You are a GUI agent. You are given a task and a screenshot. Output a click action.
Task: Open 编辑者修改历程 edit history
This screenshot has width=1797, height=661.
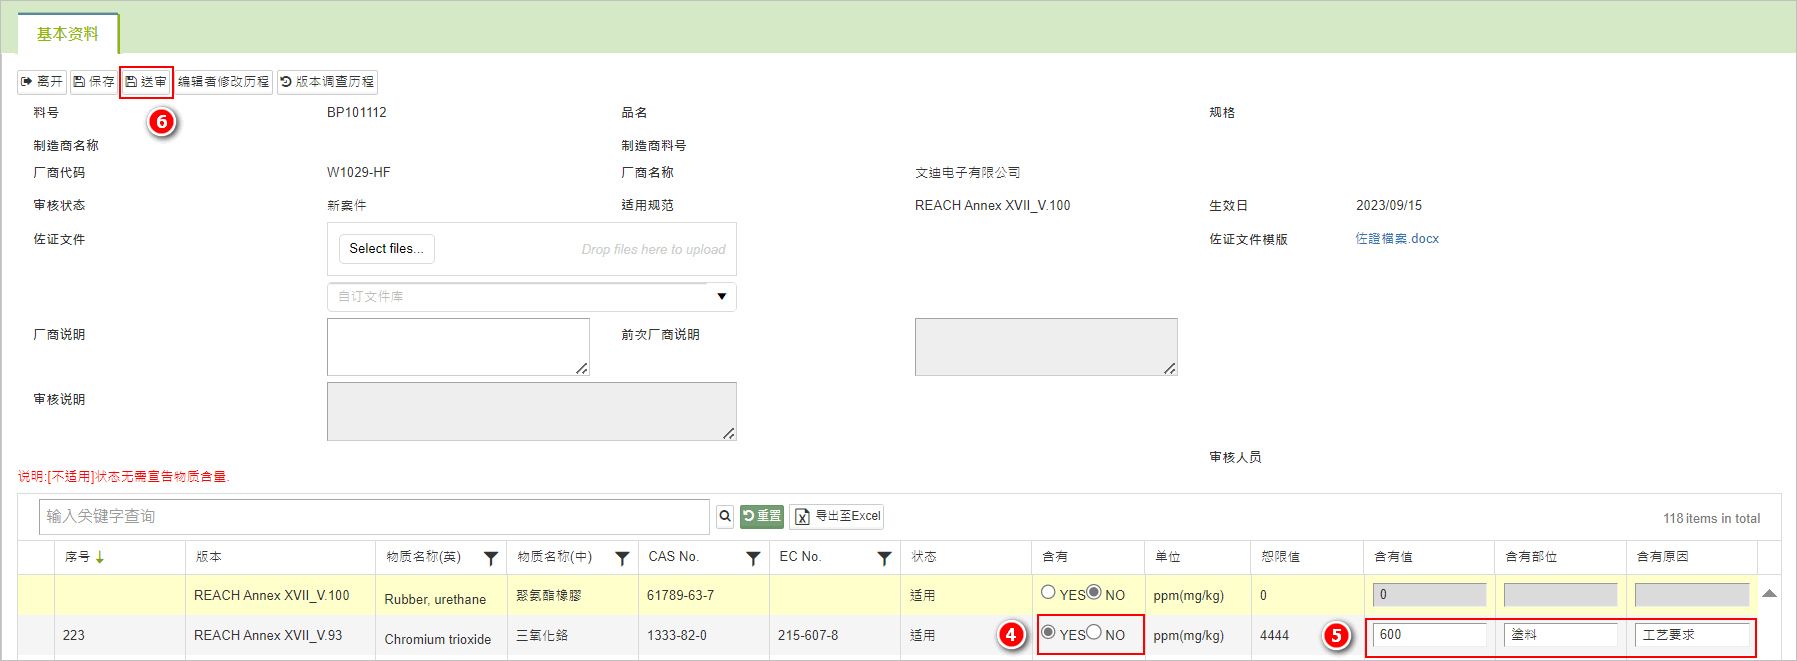pyautogui.click(x=223, y=82)
